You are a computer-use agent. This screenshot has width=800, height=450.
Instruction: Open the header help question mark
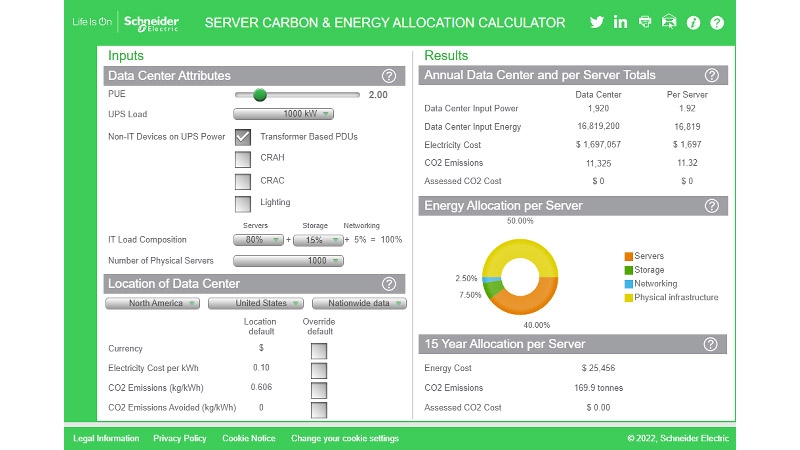tap(717, 22)
